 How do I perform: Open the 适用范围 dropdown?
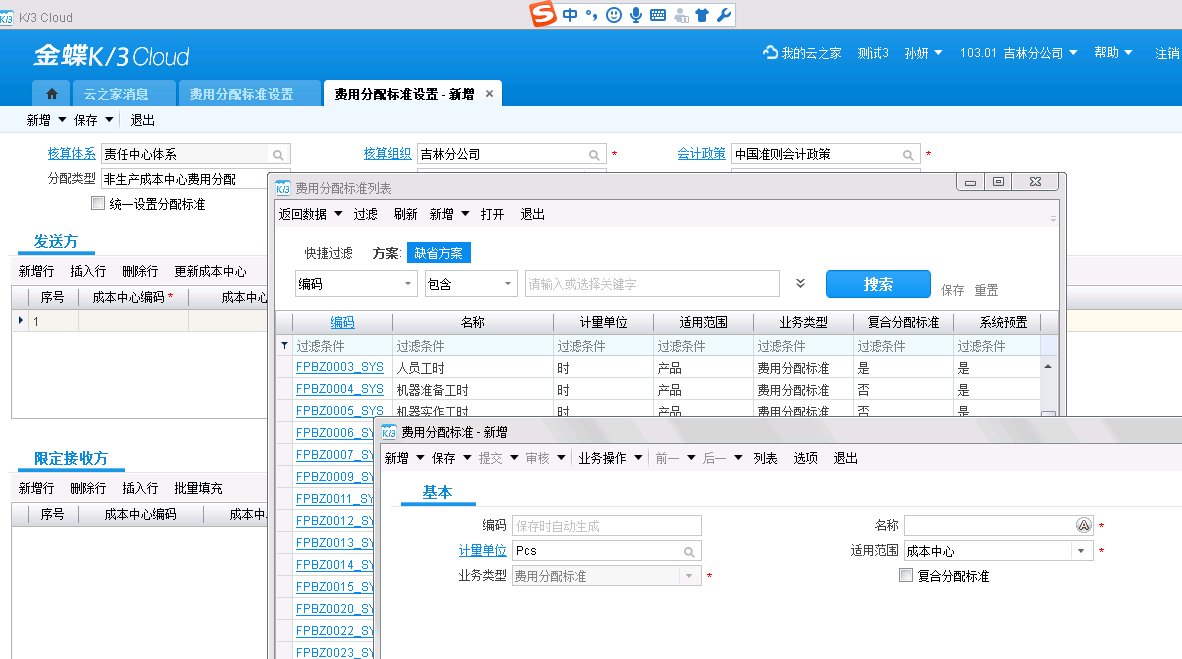(x=1082, y=550)
